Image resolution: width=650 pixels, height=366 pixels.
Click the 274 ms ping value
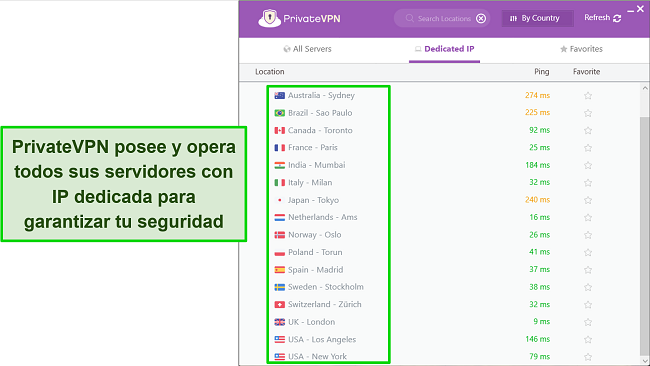537,95
